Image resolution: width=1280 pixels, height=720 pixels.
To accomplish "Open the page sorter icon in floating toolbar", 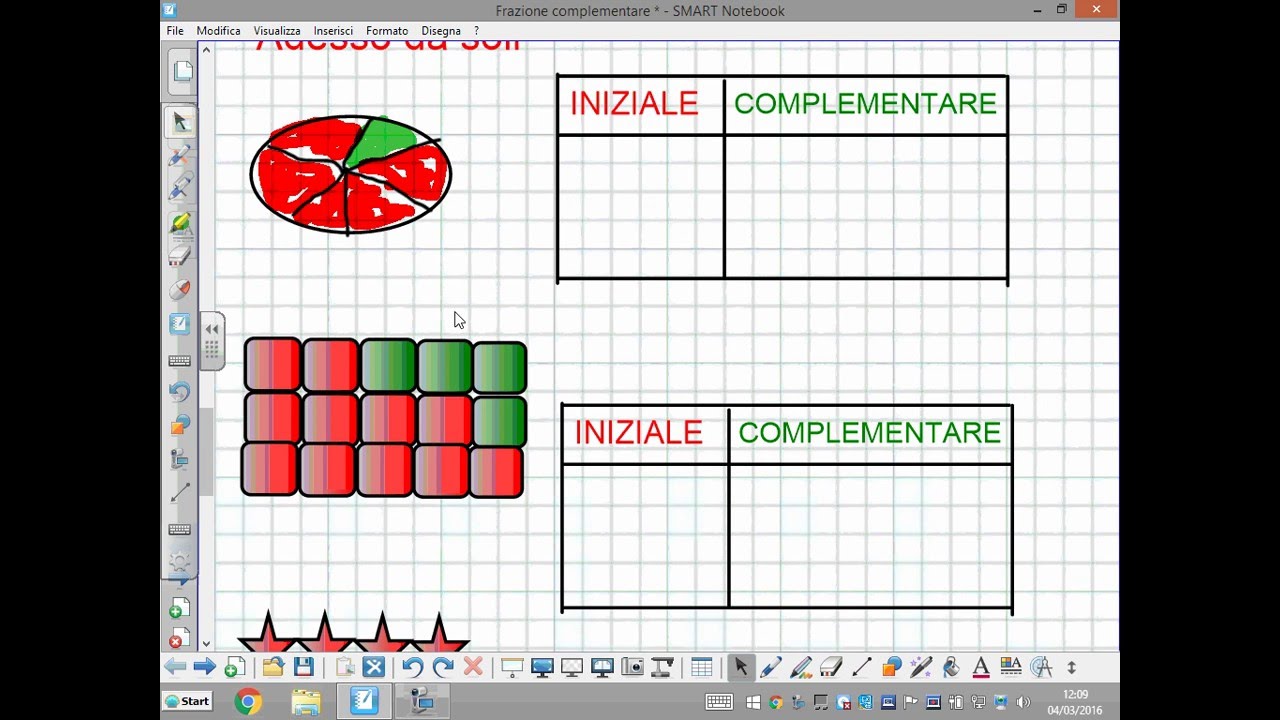I will pos(182,71).
